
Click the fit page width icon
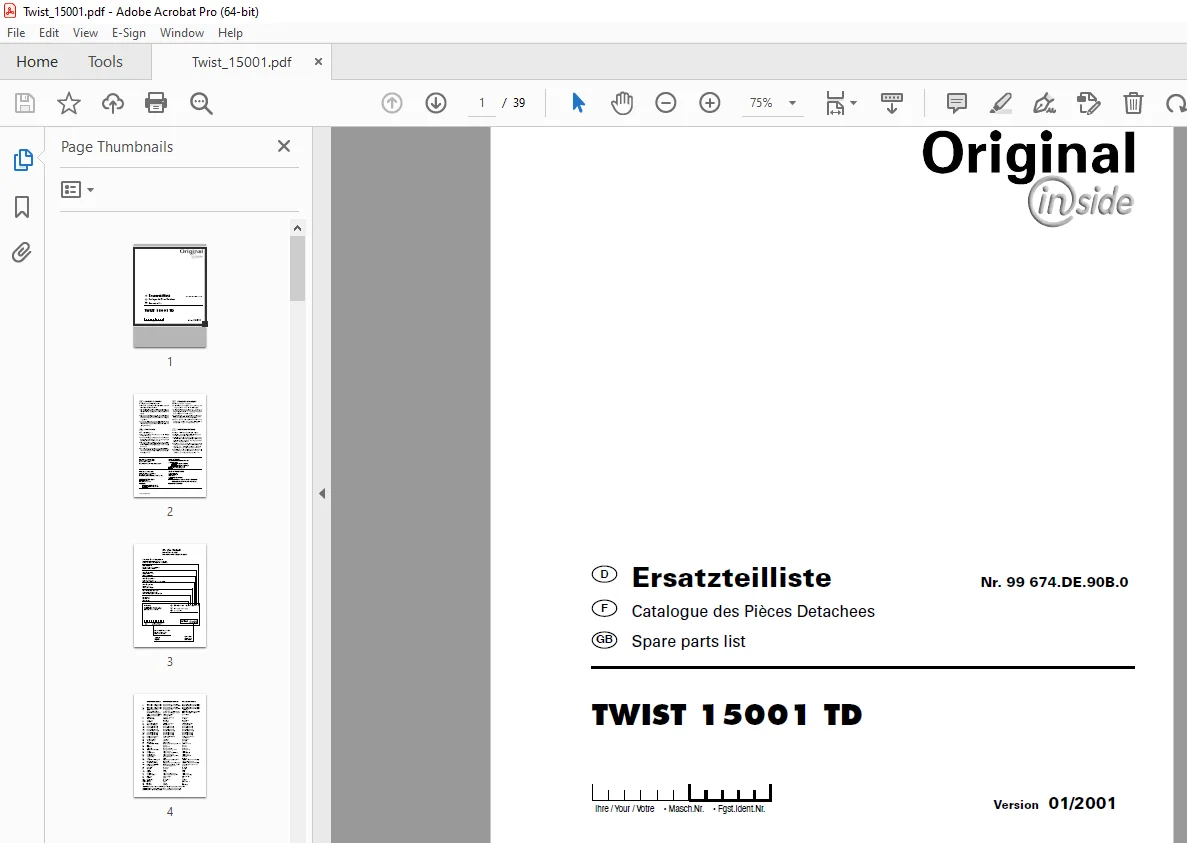(835, 103)
